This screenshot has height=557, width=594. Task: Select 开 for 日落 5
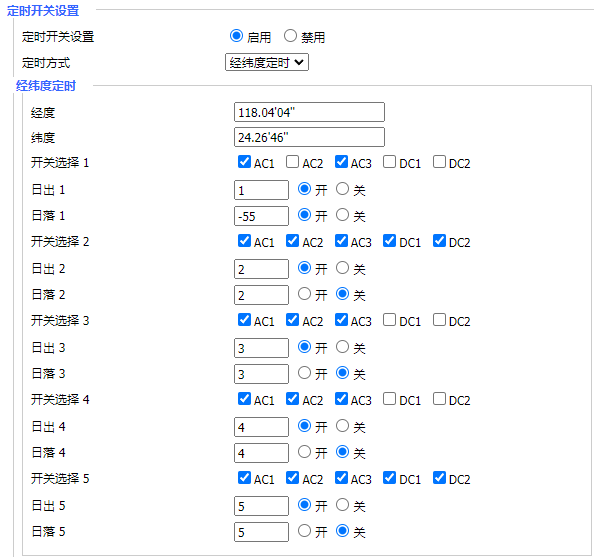click(x=304, y=531)
